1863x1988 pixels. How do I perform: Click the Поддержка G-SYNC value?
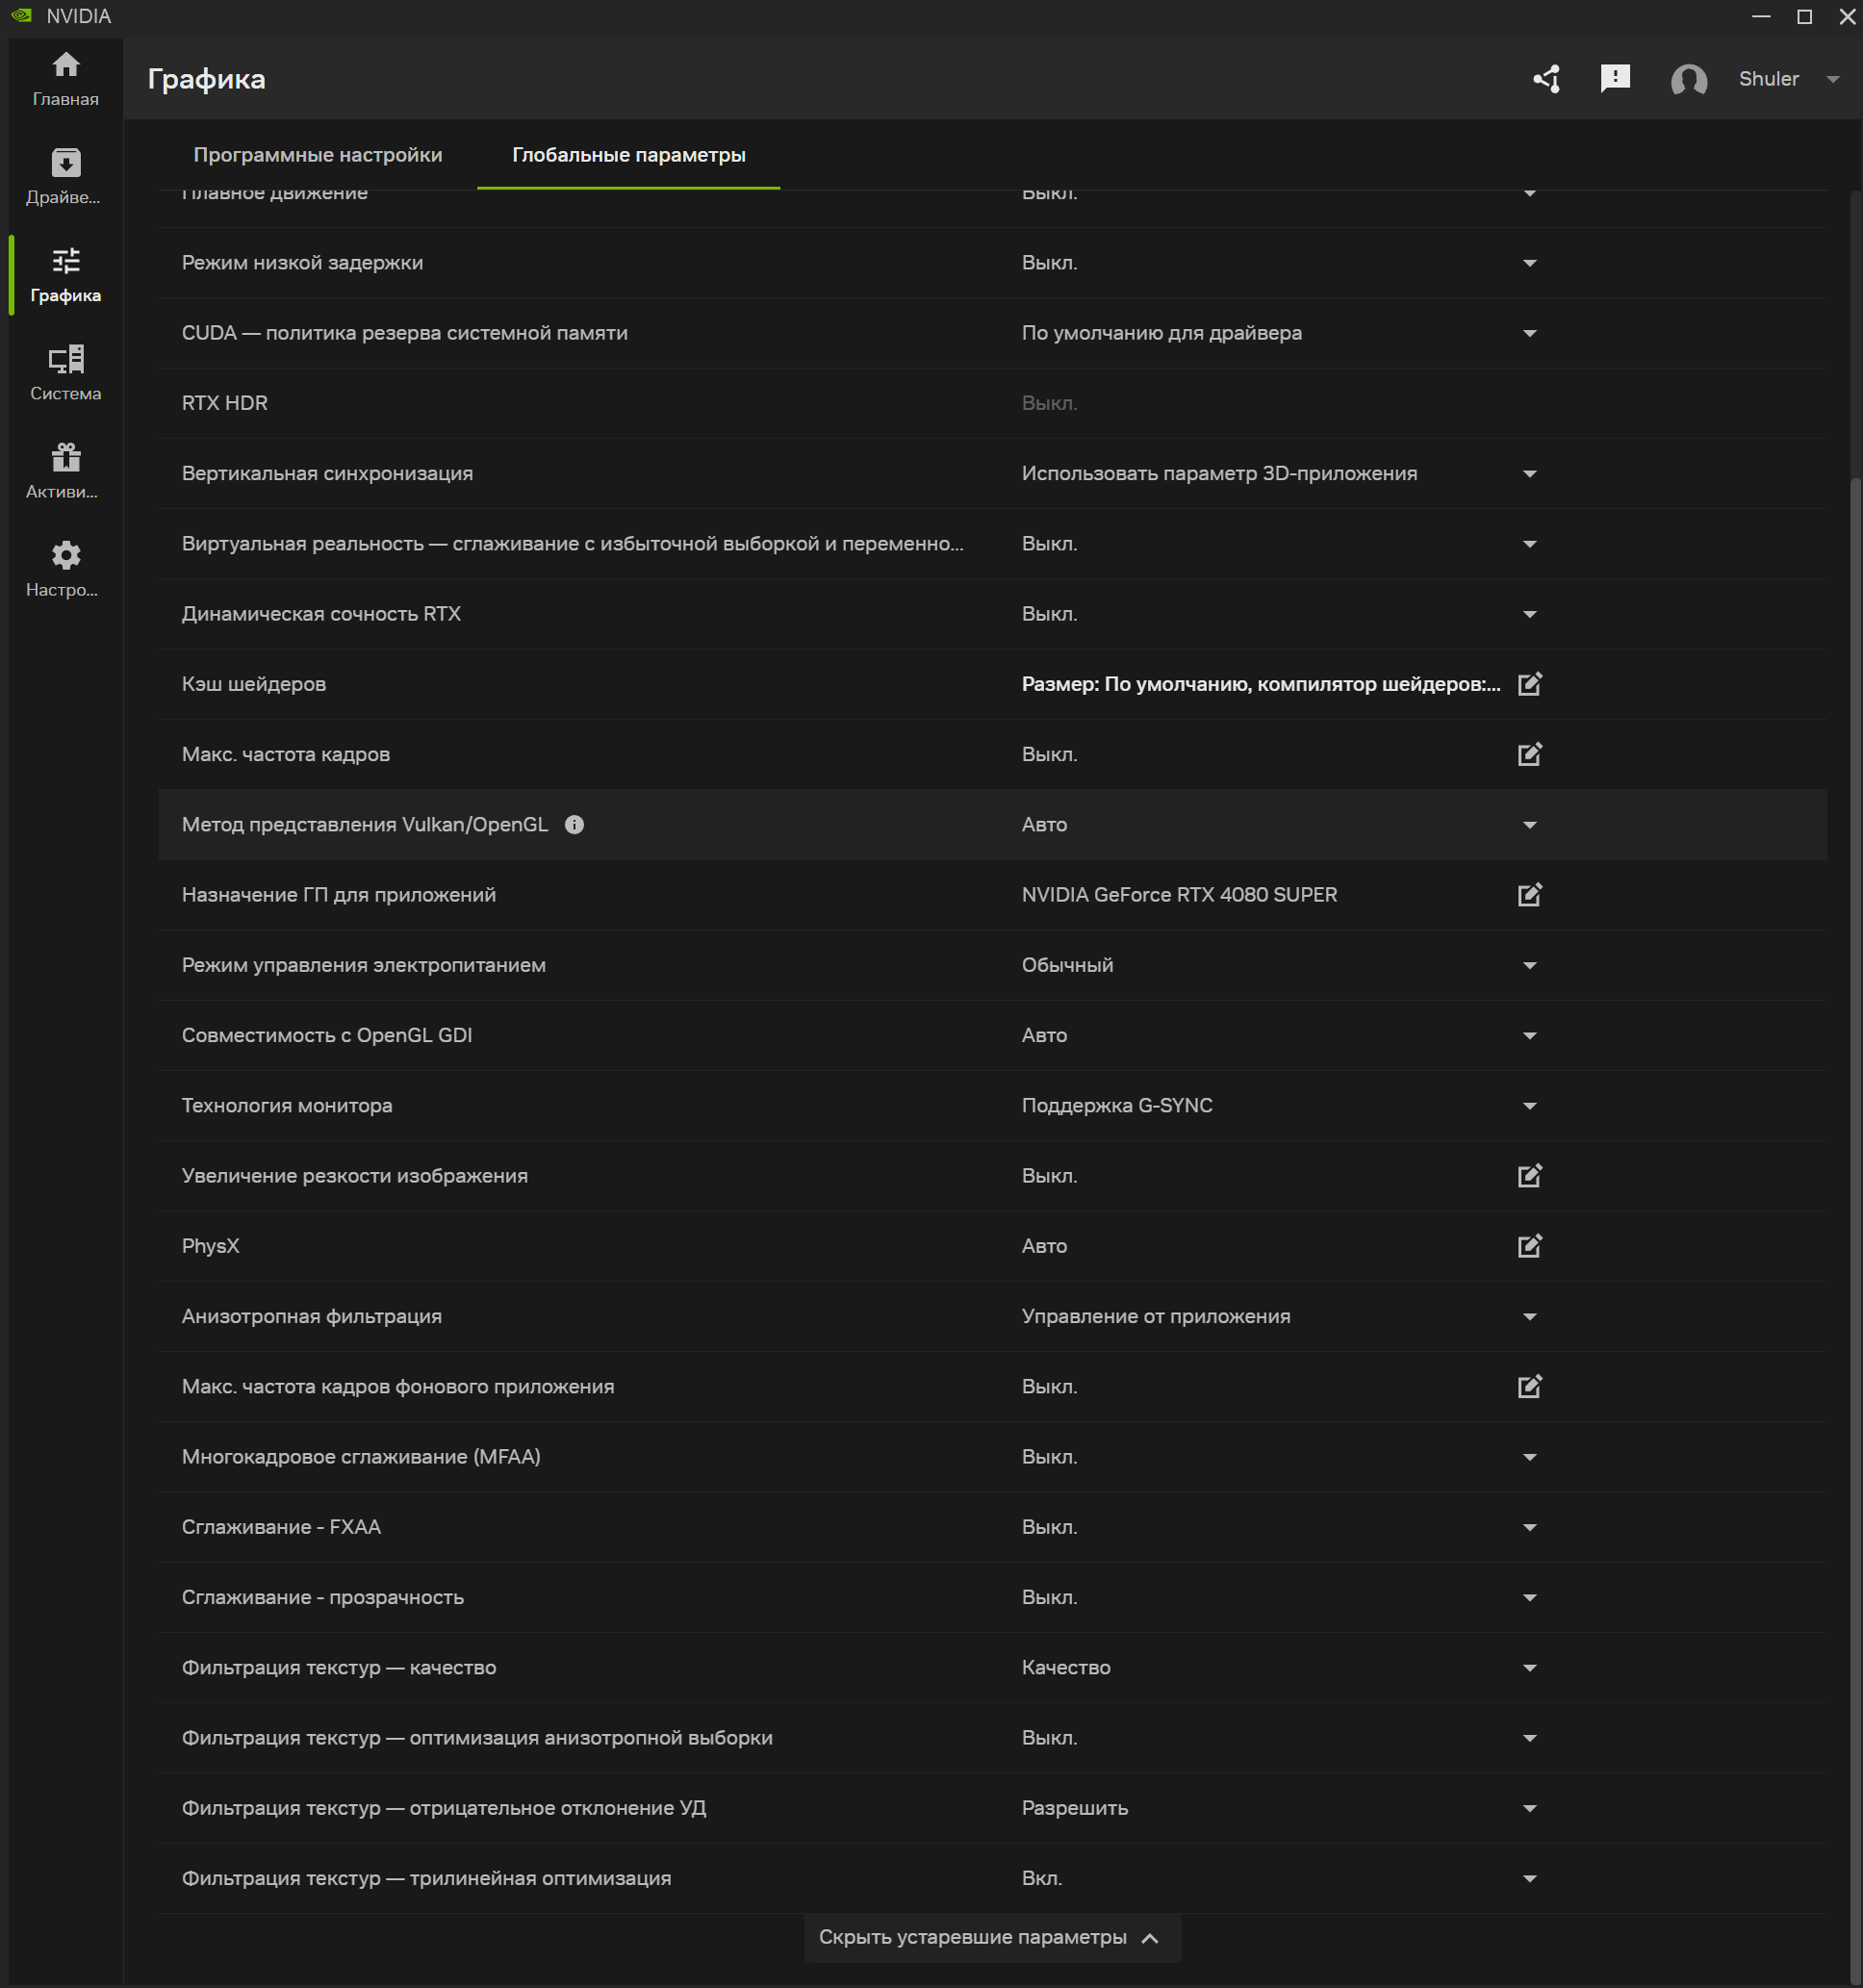pos(1117,1106)
